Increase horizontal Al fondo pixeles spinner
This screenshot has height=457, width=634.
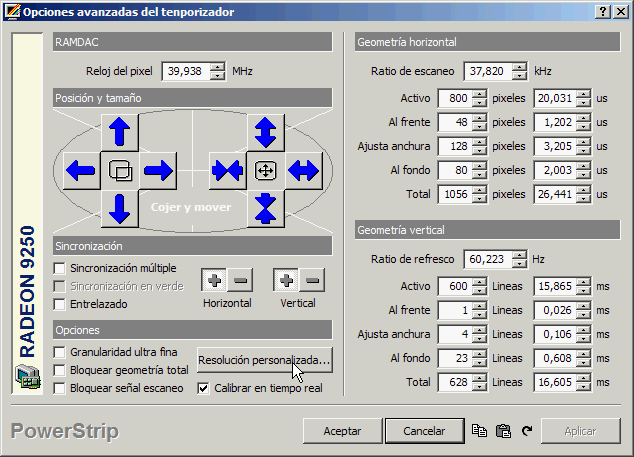click(479, 166)
